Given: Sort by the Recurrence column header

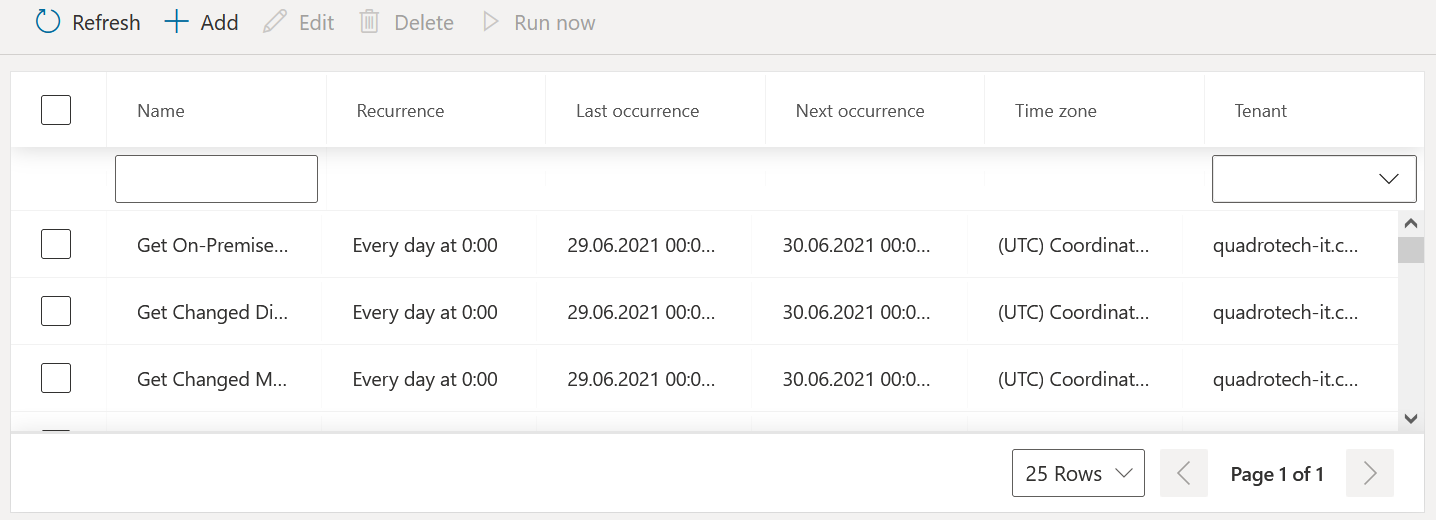Looking at the screenshot, I should 400,111.
